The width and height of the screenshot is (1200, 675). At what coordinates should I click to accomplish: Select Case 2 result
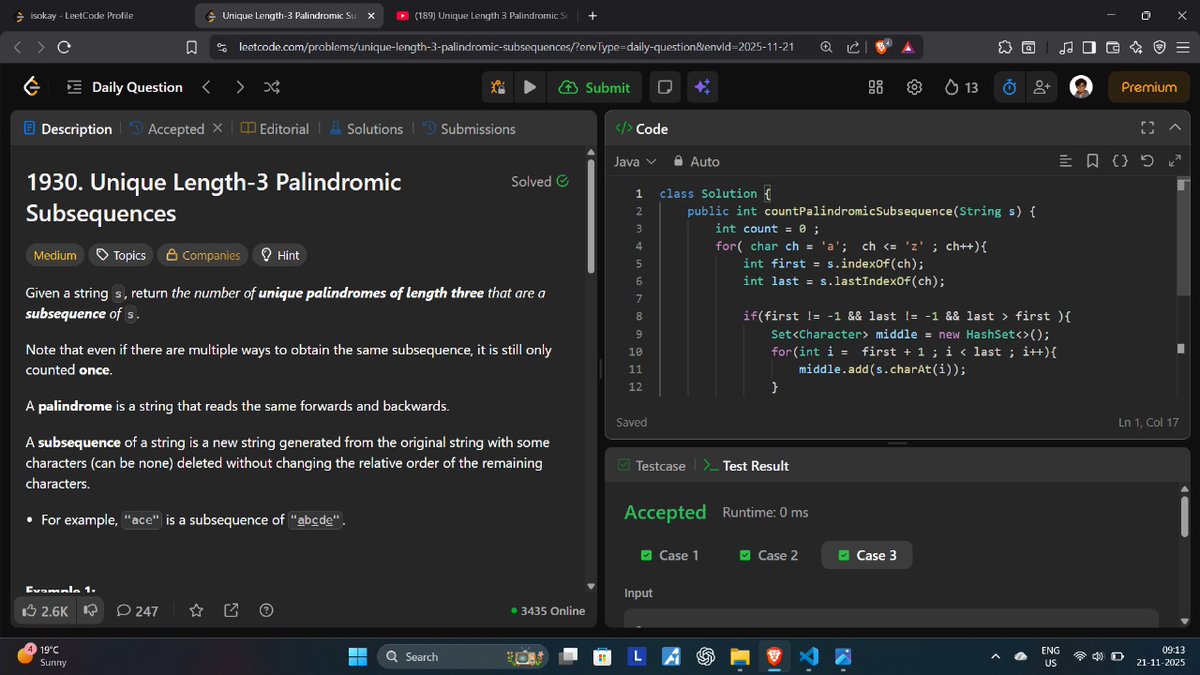point(768,555)
